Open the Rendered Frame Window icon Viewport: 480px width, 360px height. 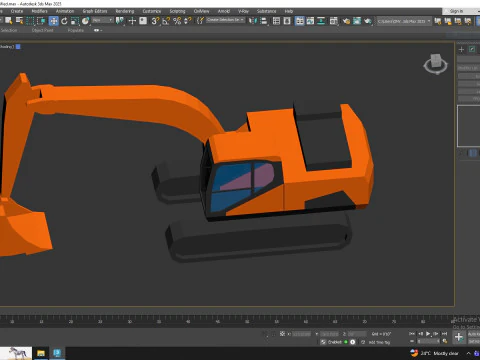[357, 21]
